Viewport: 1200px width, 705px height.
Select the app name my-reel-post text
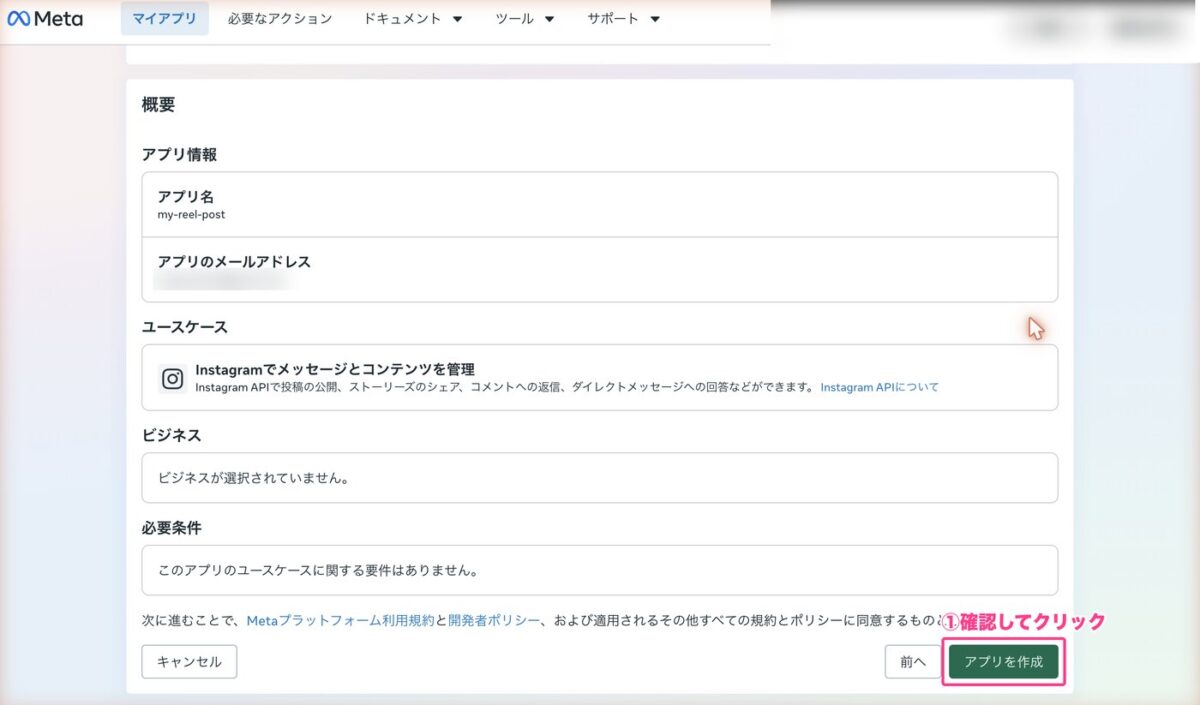[191, 215]
